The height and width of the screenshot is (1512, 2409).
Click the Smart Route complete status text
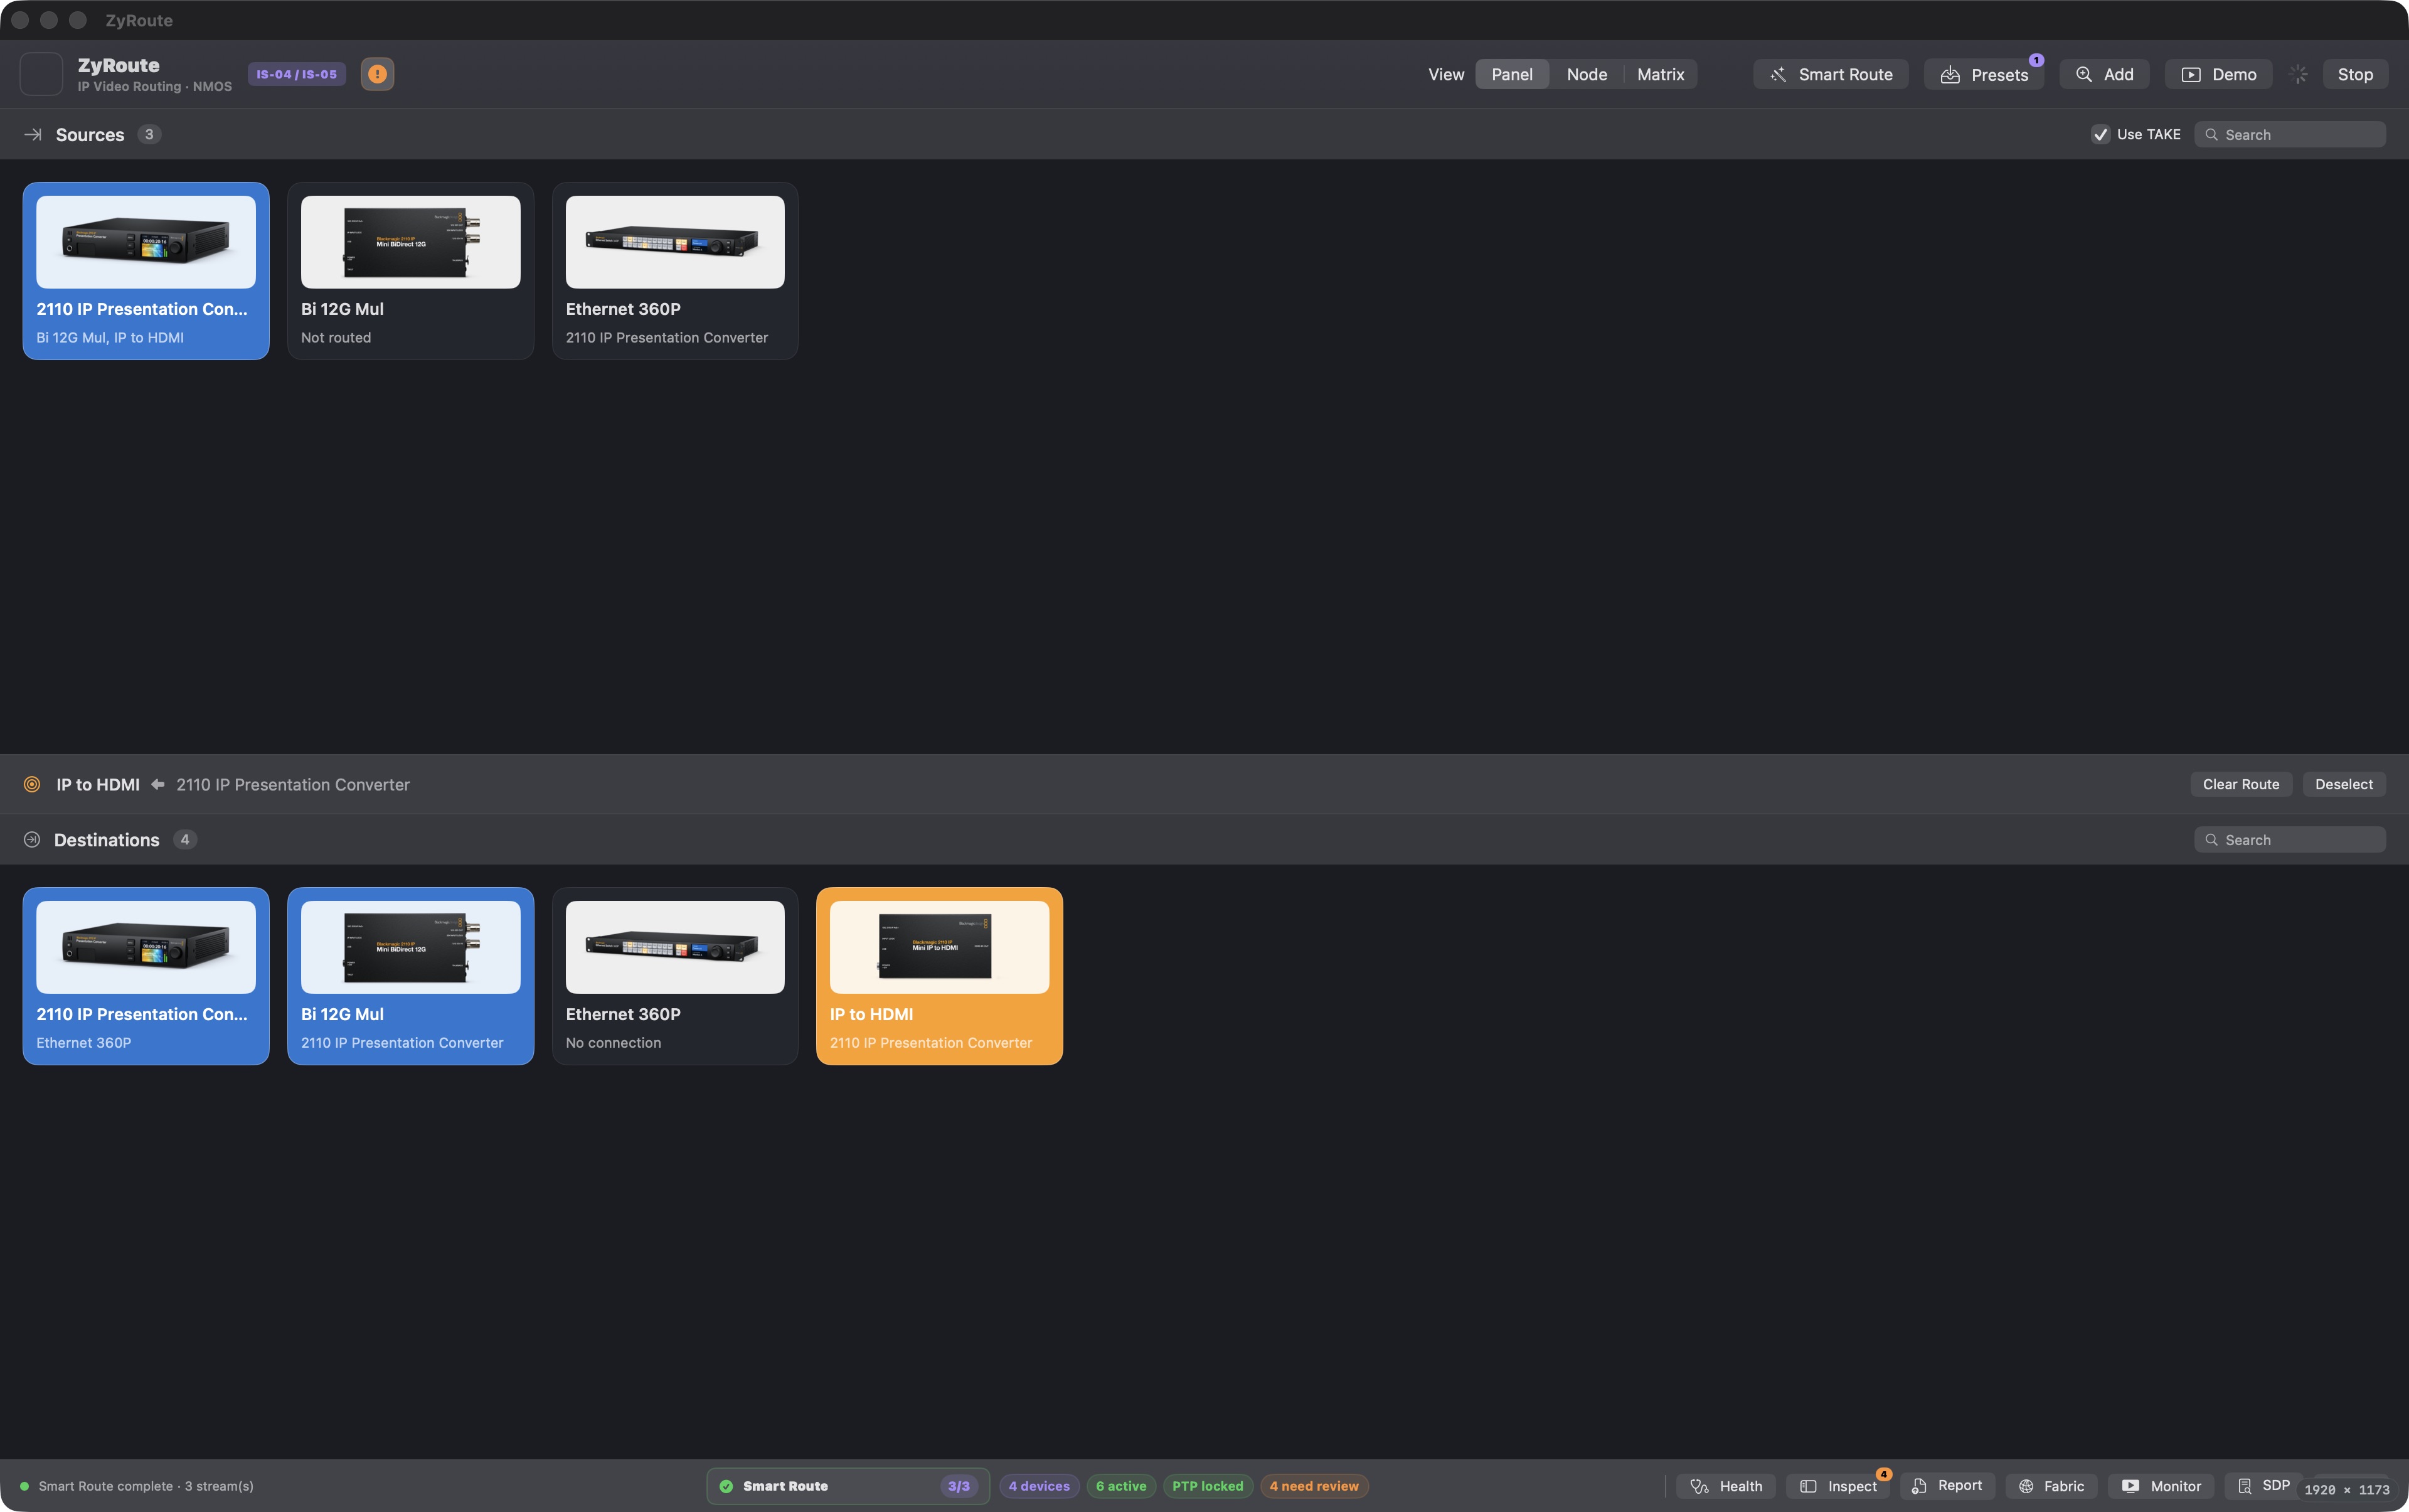[x=146, y=1486]
